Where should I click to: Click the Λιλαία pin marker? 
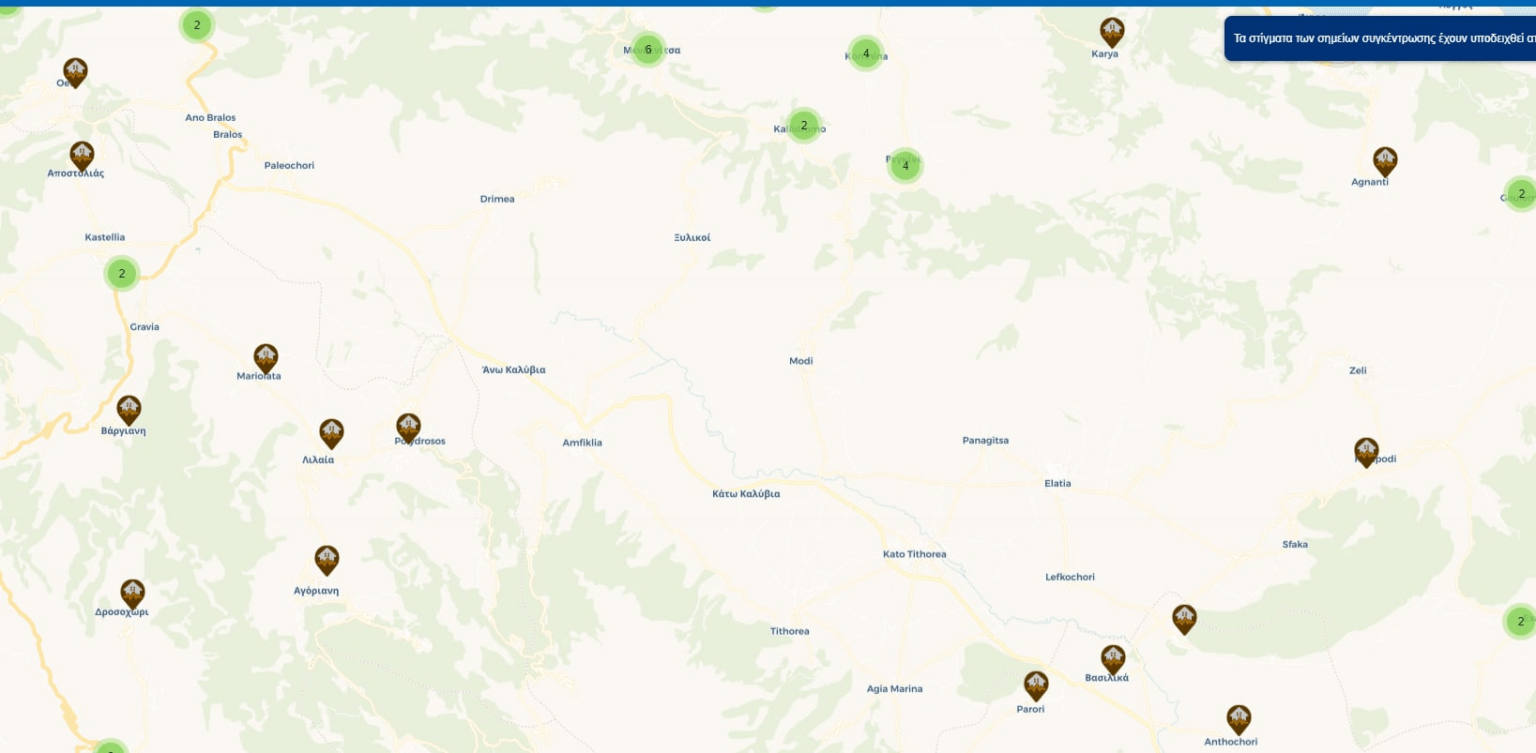331,433
